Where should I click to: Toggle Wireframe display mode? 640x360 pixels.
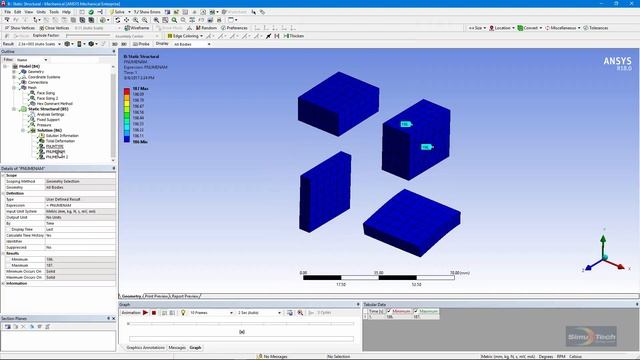tap(137, 28)
